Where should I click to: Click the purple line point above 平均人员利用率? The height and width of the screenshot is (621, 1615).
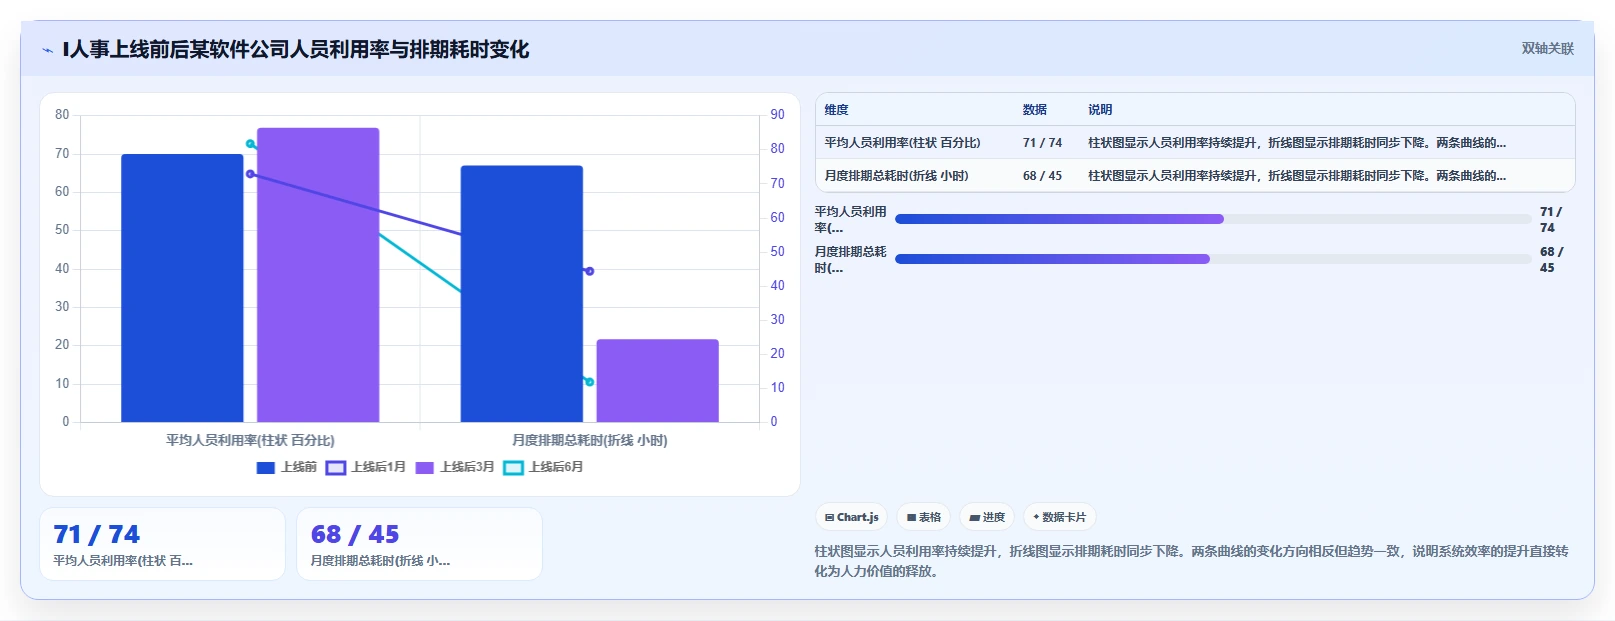pyautogui.click(x=250, y=174)
